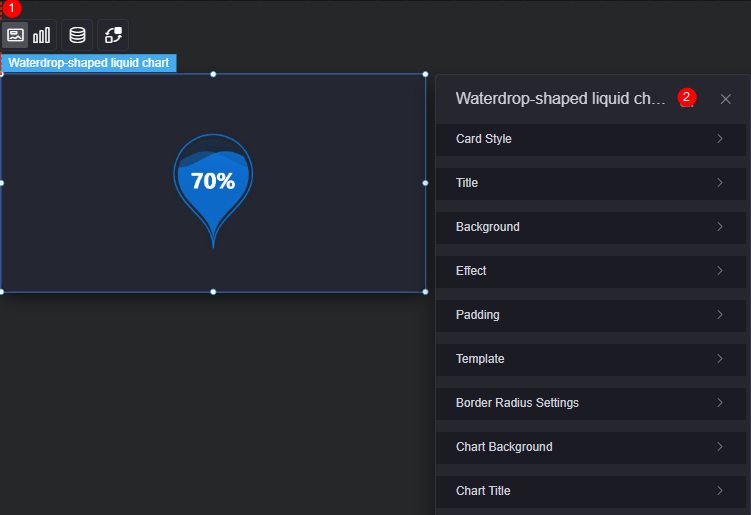The height and width of the screenshot is (515, 751).
Task: Click the top-right corner handle of chart
Action: (x=425, y=74)
